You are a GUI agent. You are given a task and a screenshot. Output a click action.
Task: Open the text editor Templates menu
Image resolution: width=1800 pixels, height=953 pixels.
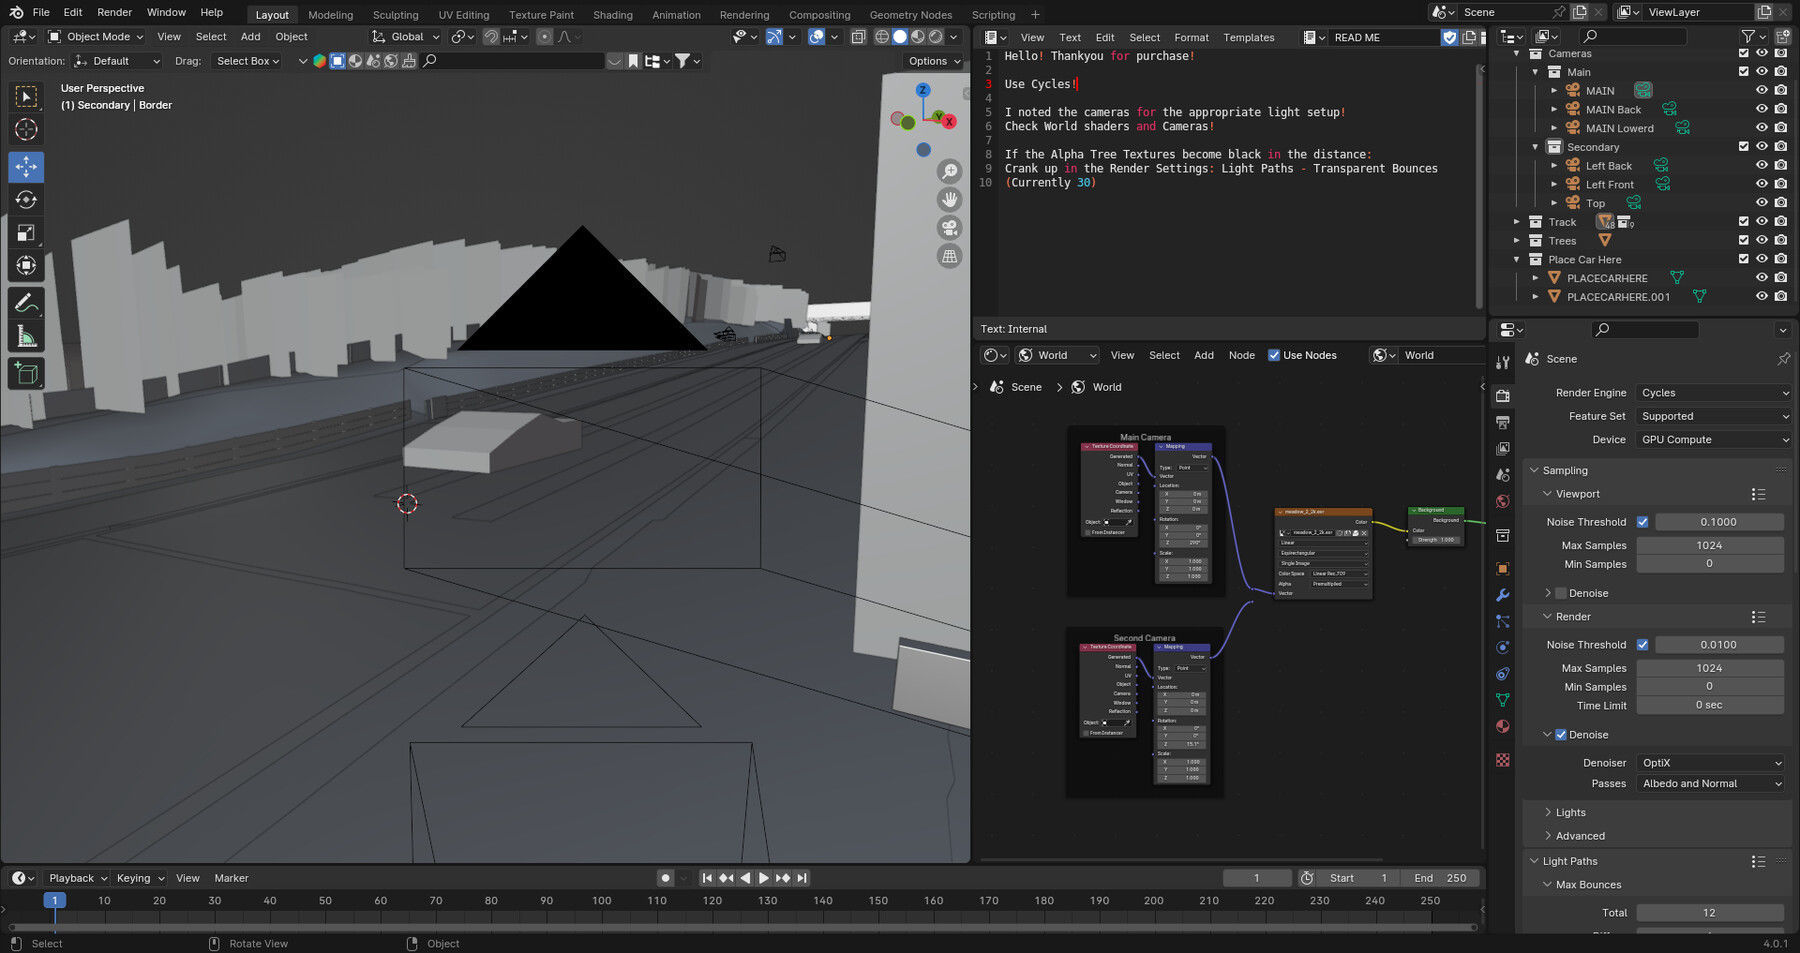tap(1249, 38)
